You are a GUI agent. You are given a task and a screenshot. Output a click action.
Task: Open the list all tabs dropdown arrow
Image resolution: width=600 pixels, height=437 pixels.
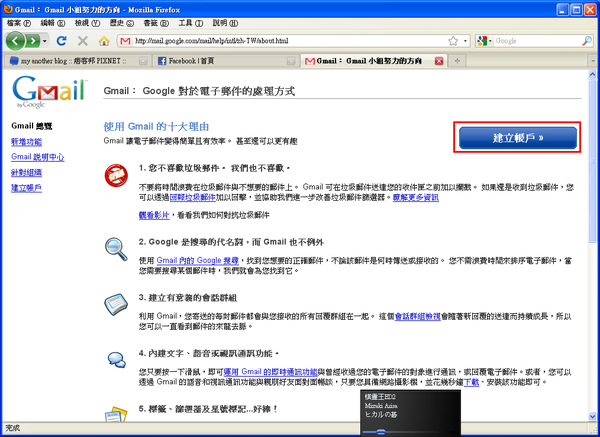(x=593, y=61)
